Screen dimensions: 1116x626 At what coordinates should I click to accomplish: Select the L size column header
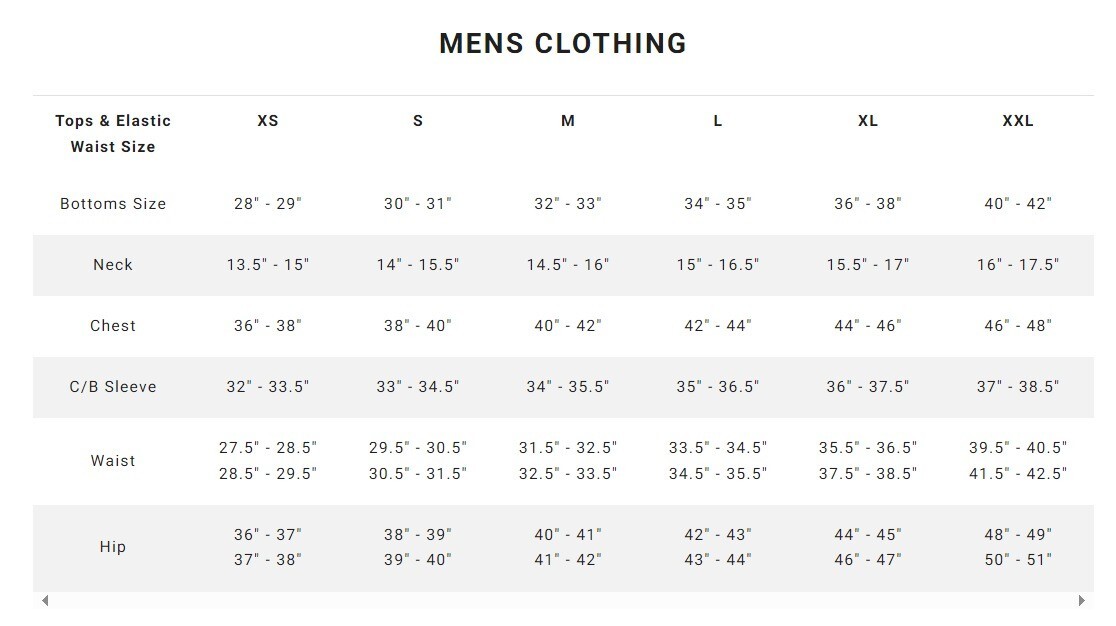pos(718,121)
